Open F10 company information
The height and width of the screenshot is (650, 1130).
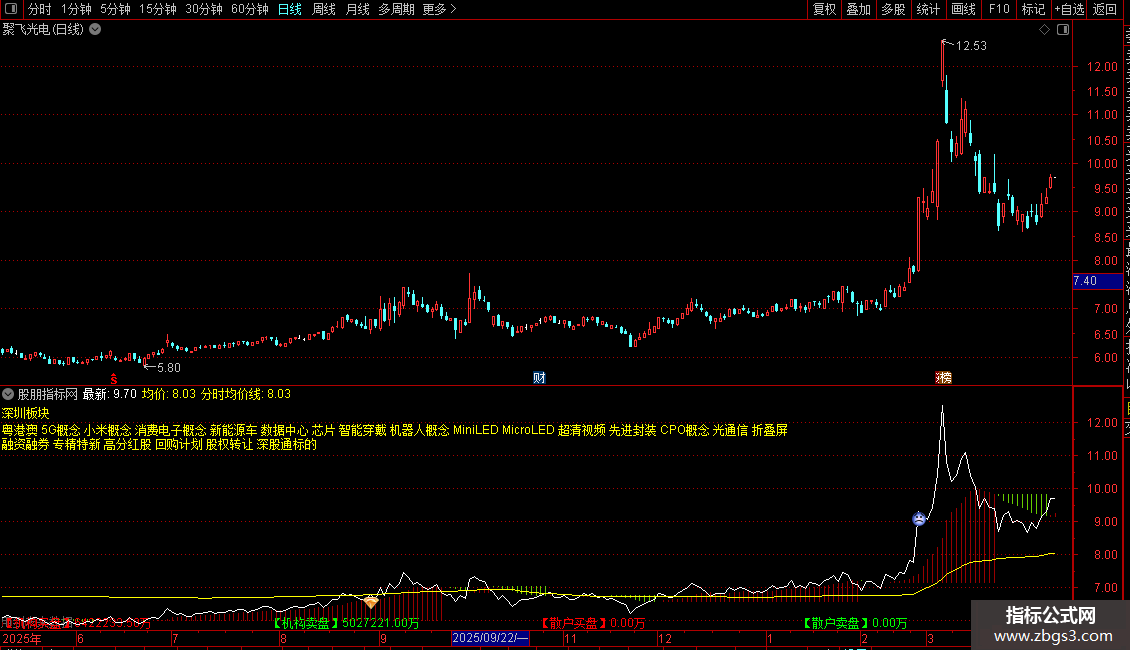point(999,9)
